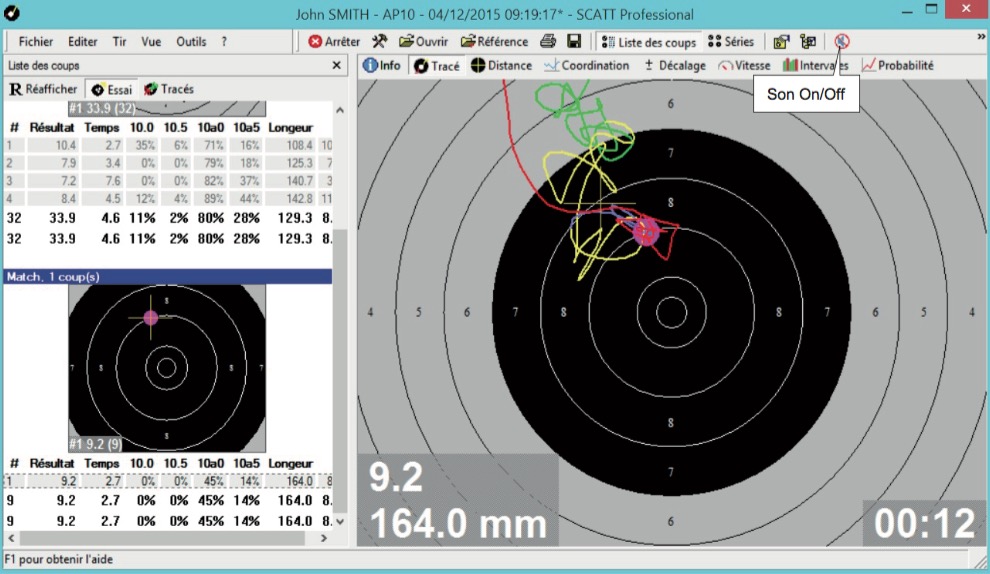Save using the floppy disk icon
The image size is (990, 574).
coord(574,42)
